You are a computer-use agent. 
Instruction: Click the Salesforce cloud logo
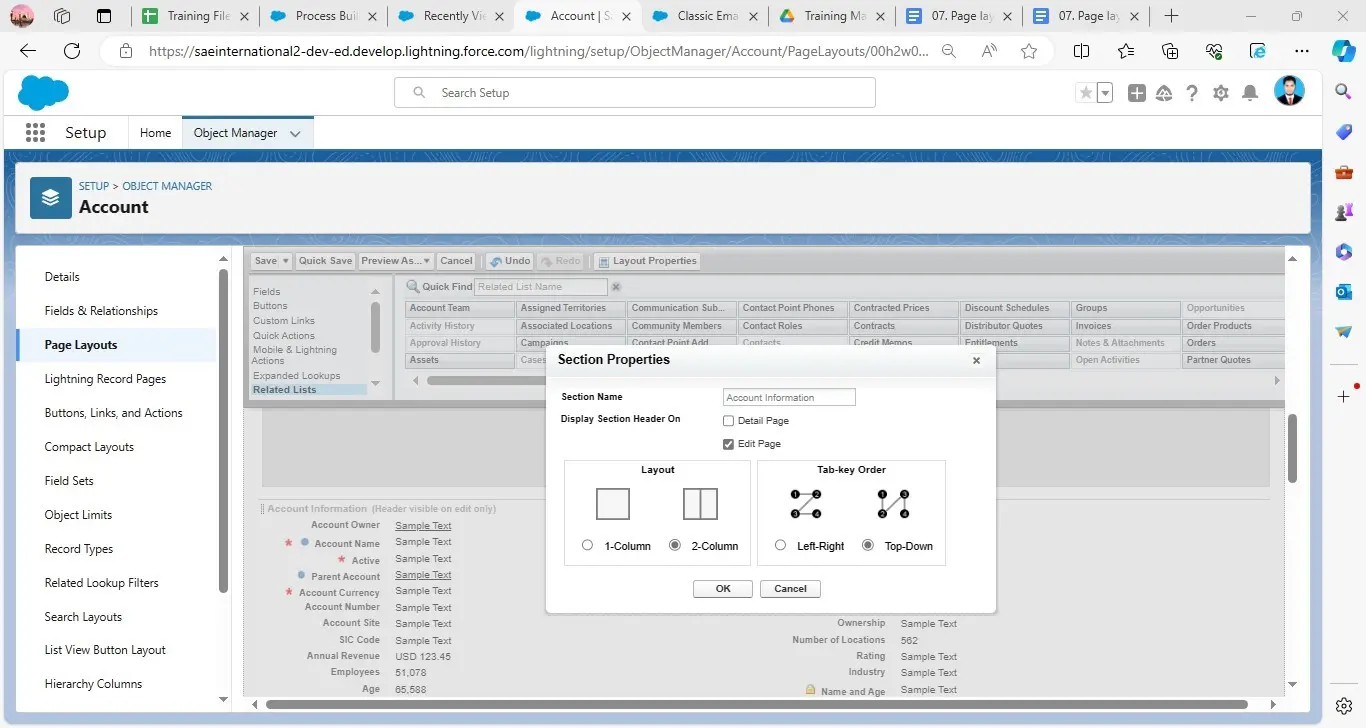43,93
